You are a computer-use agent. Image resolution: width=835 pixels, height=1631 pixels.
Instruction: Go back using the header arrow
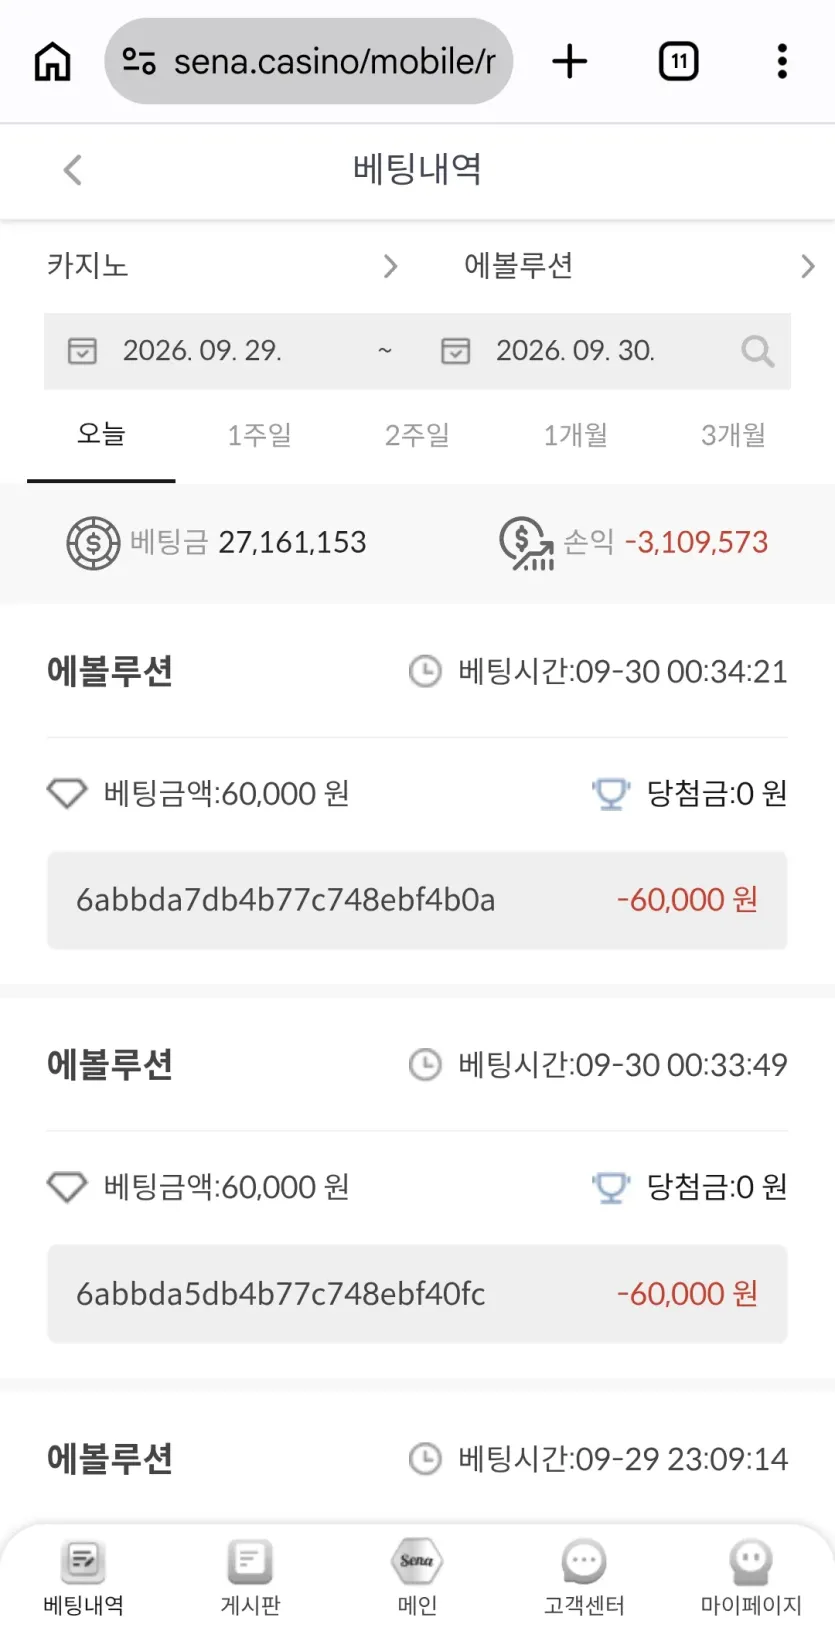72,169
